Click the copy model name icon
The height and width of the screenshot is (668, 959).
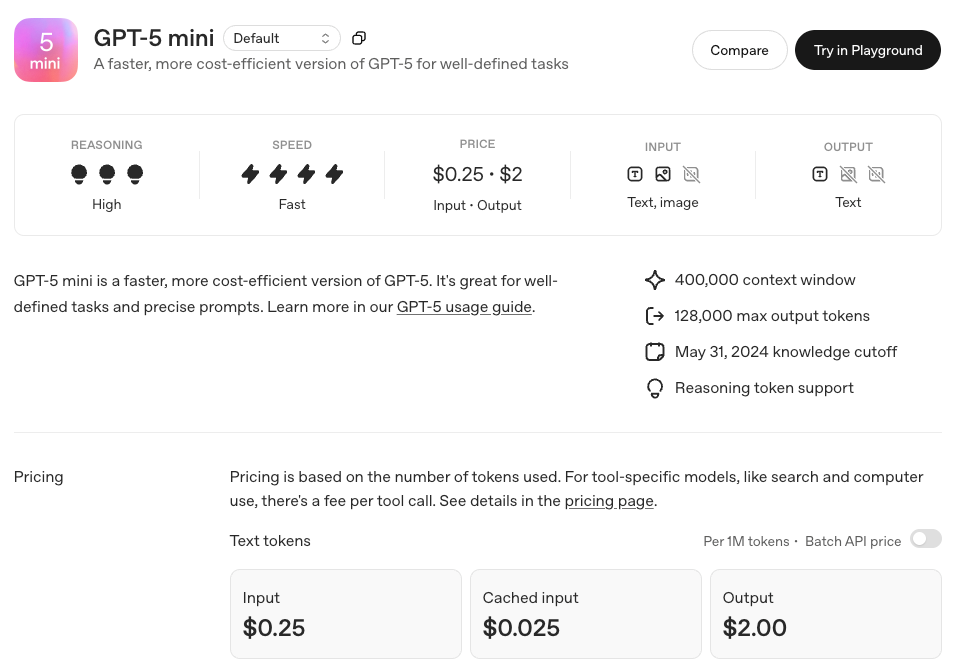pyautogui.click(x=359, y=38)
